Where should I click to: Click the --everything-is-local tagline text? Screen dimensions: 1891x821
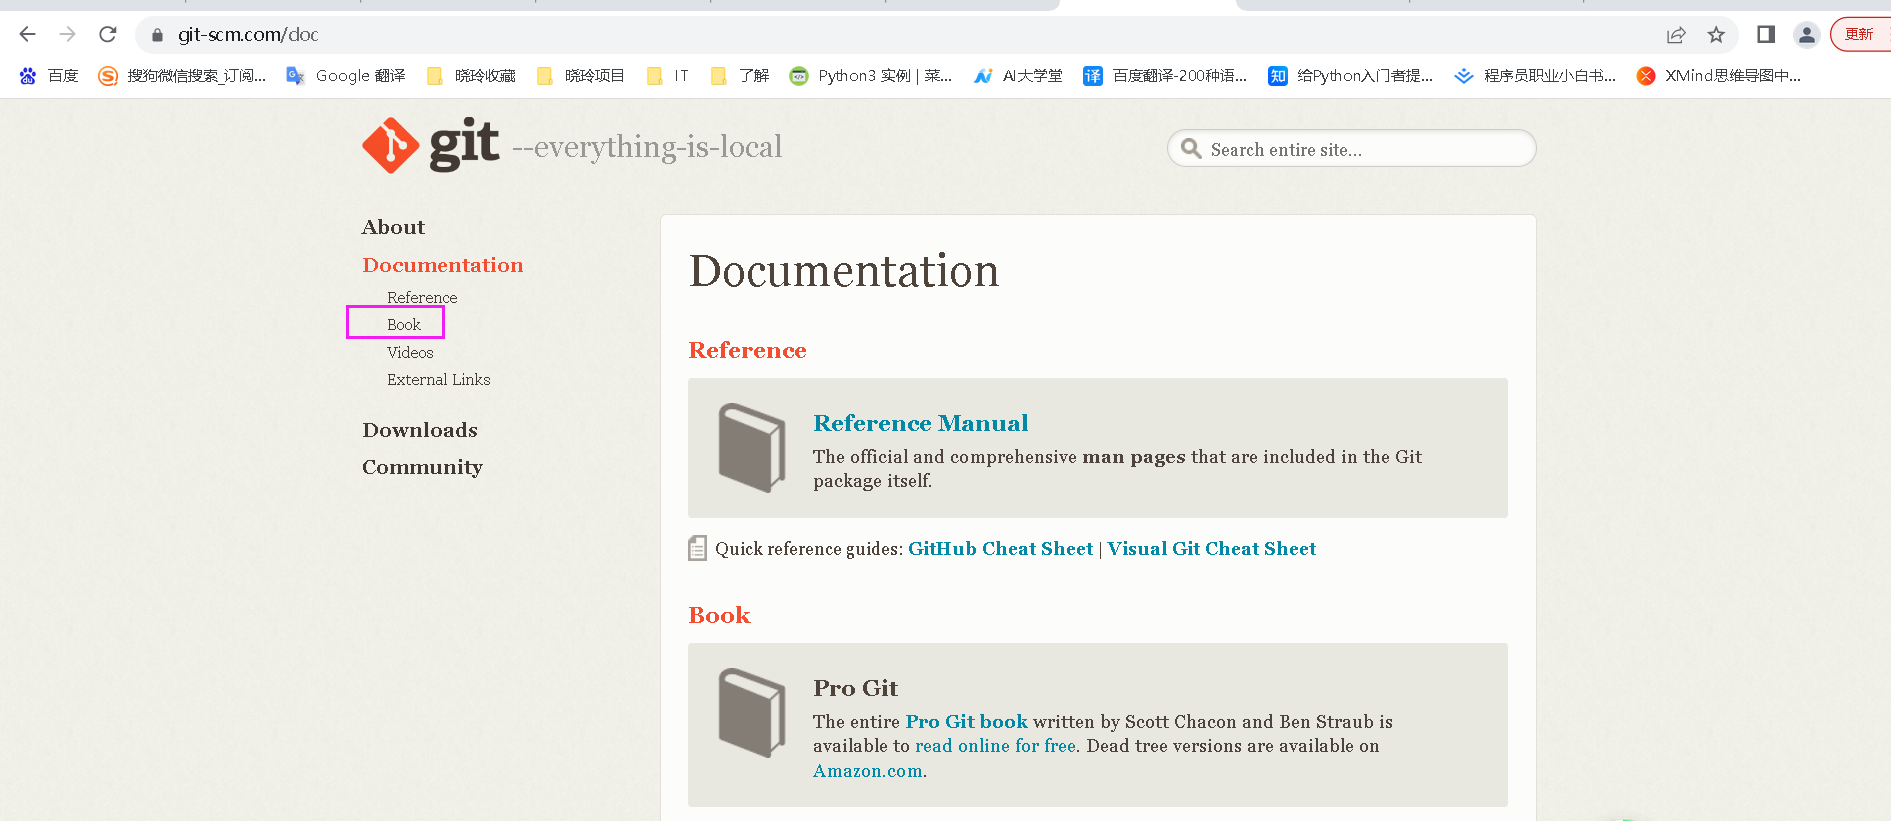[x=647, y=147]
